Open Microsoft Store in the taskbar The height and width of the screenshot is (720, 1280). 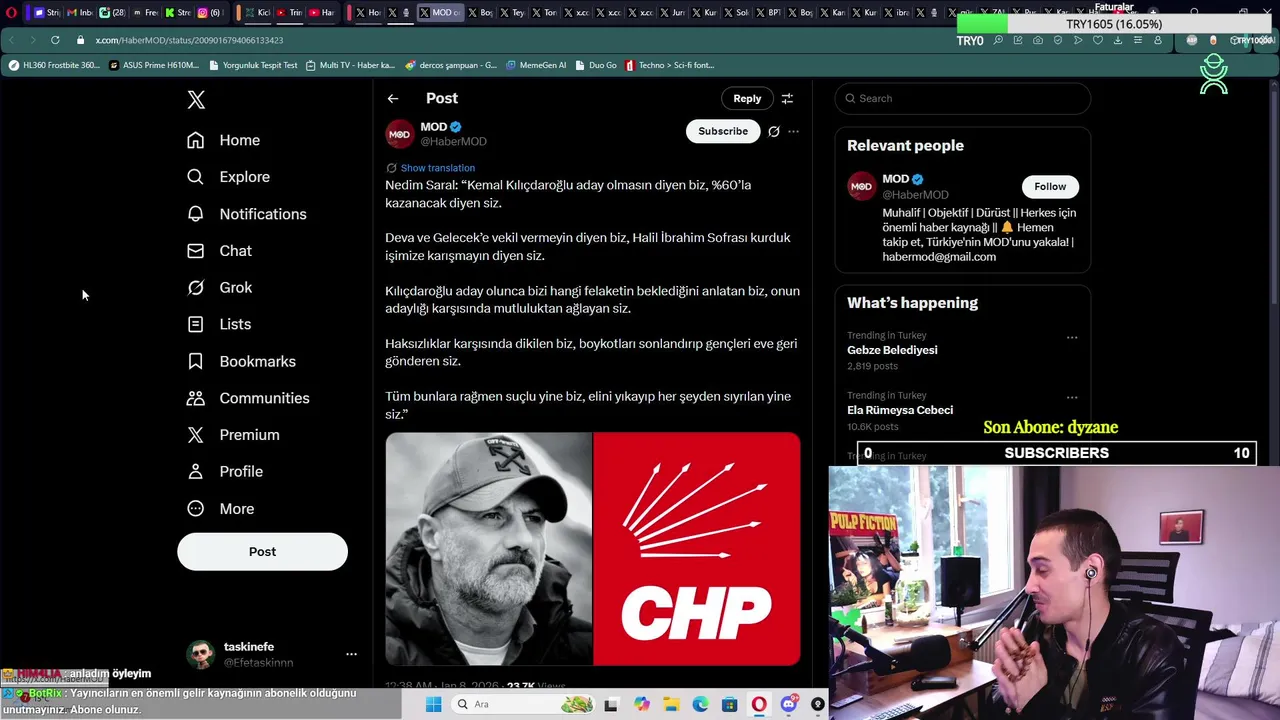[729, 704]
